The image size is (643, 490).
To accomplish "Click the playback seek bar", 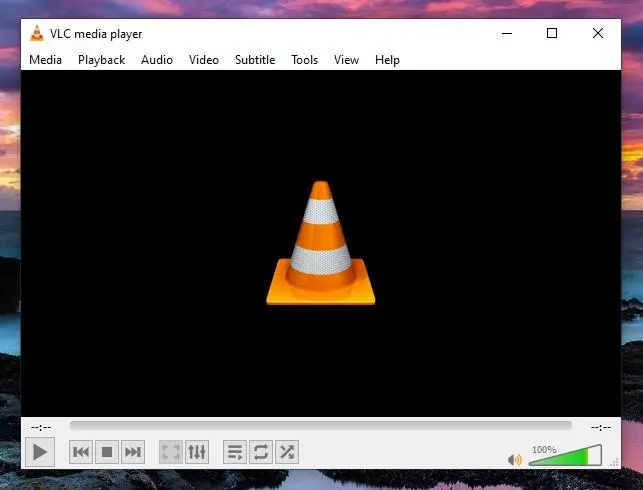I will [x=321, y=425].
